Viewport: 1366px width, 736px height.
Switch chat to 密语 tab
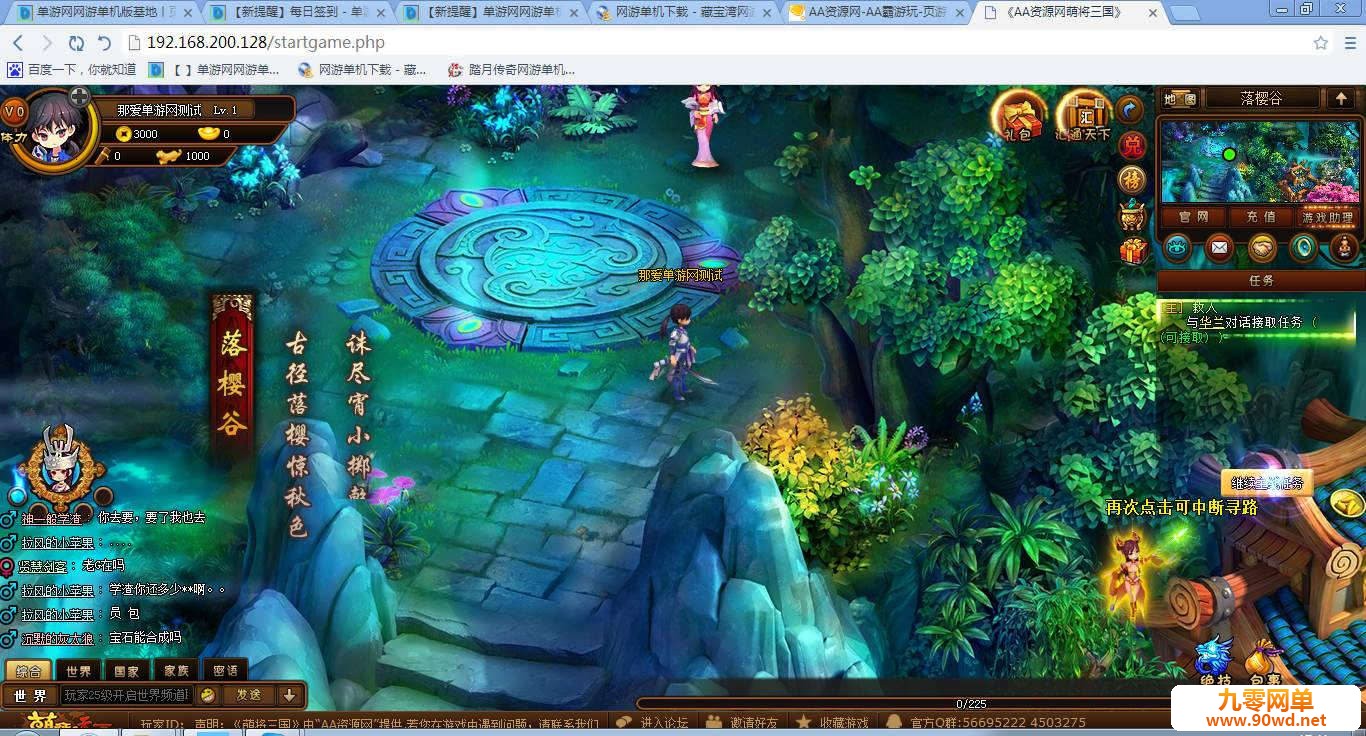pyautogui.click(x=225, y=670)
